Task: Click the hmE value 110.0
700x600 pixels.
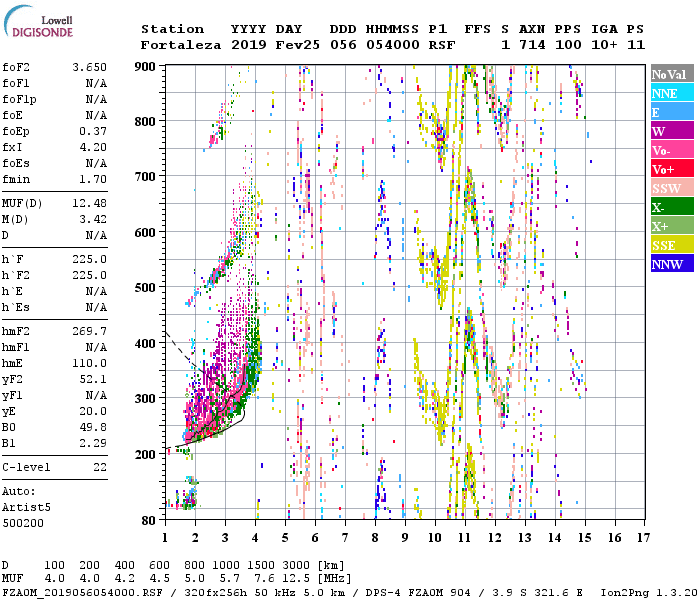Action: [89, 363]
